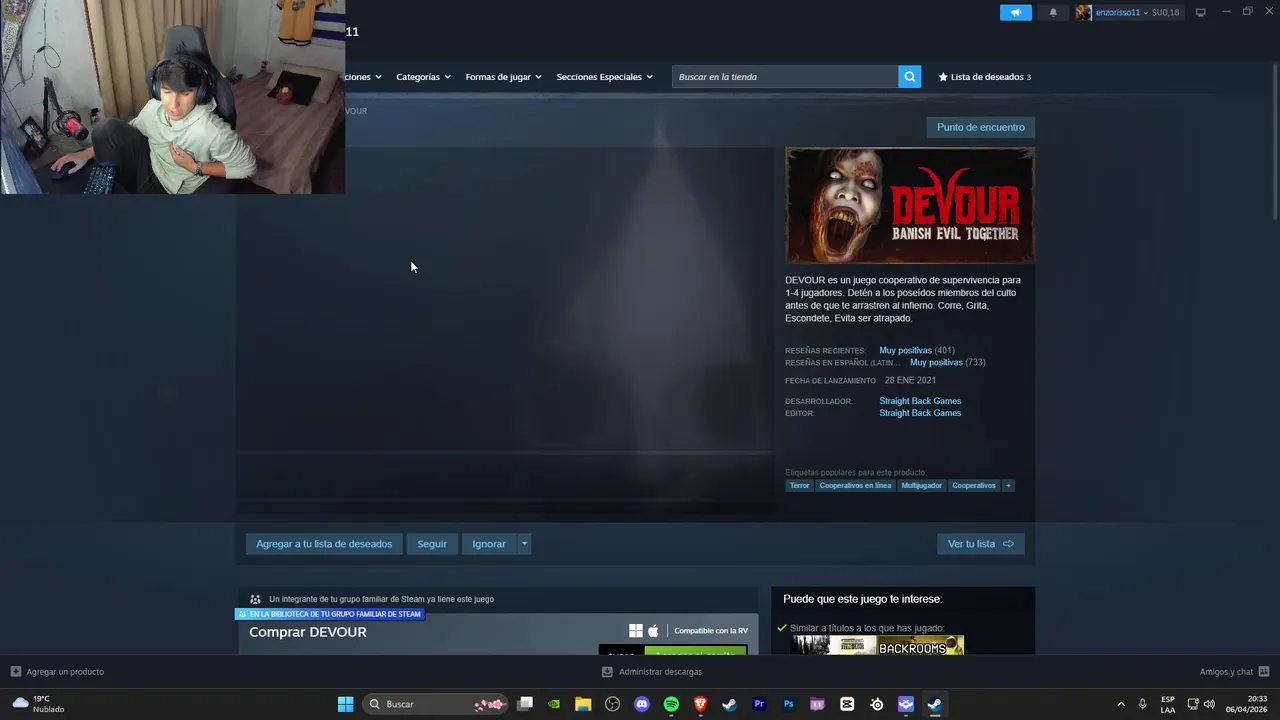
Task: Open OBS Studio from taskbar
Action: tap(613, 704)
